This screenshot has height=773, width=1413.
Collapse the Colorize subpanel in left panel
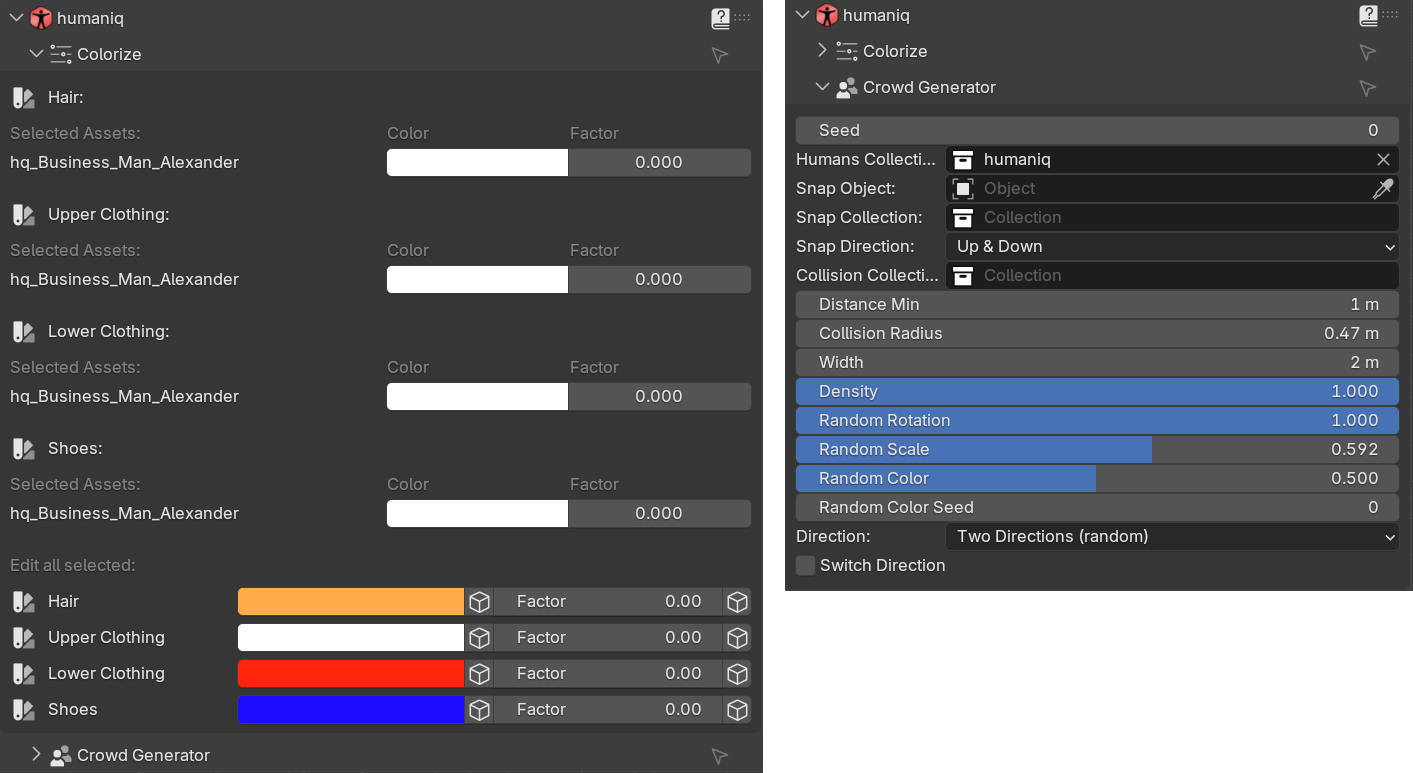click(36, 53)
